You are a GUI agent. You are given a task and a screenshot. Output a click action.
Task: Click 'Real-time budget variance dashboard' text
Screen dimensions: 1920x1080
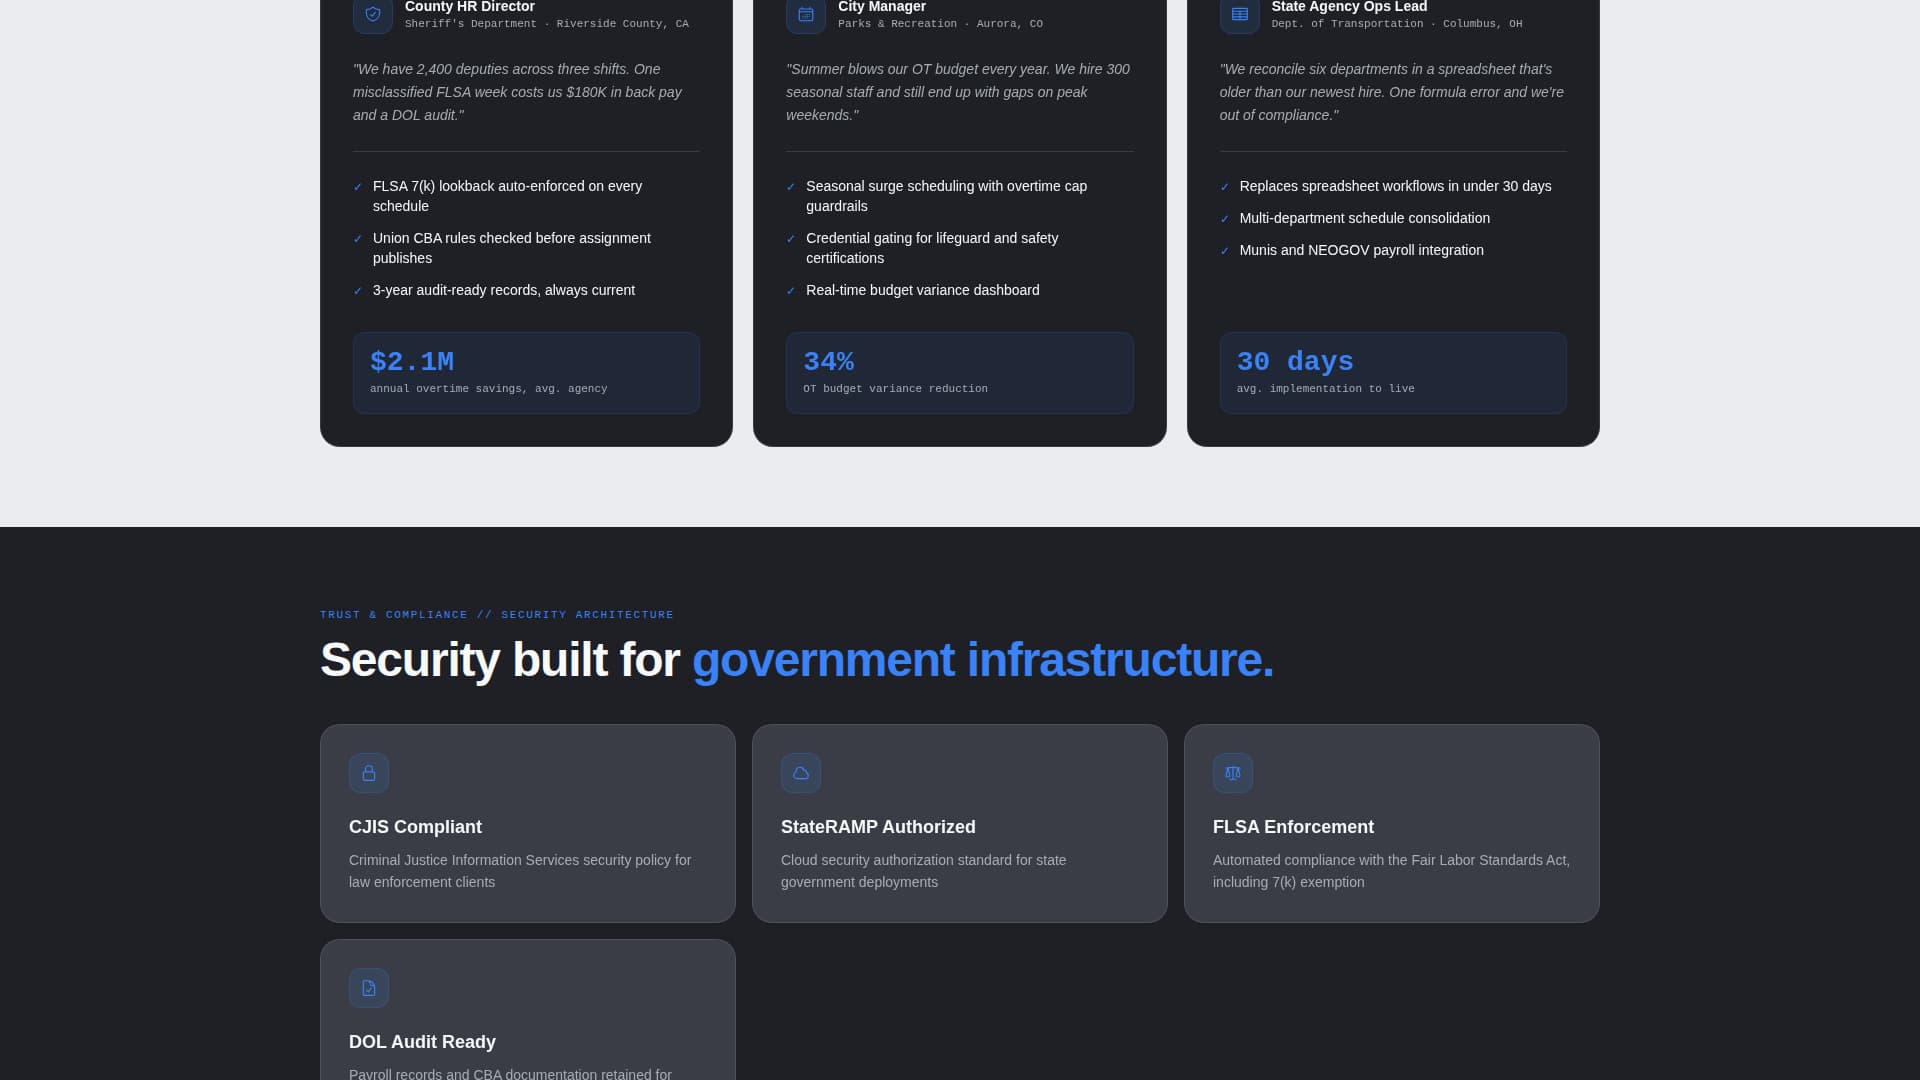923,290
